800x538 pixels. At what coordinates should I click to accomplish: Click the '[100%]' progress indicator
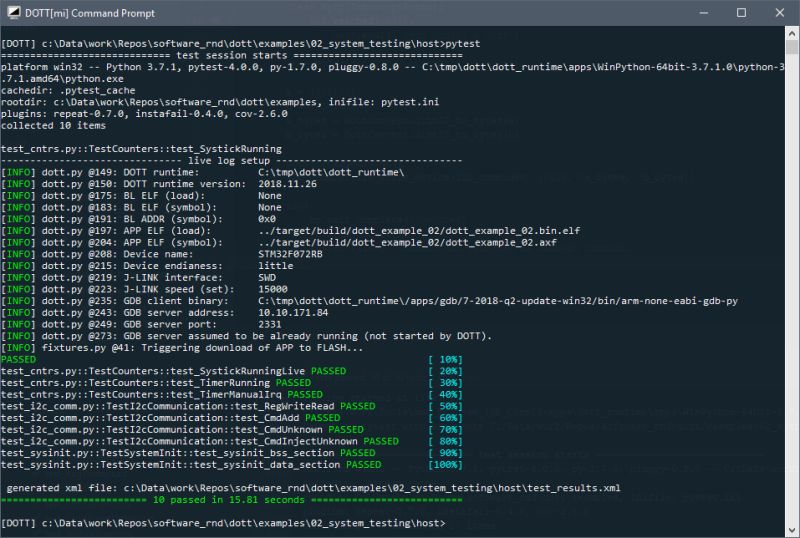445,466
